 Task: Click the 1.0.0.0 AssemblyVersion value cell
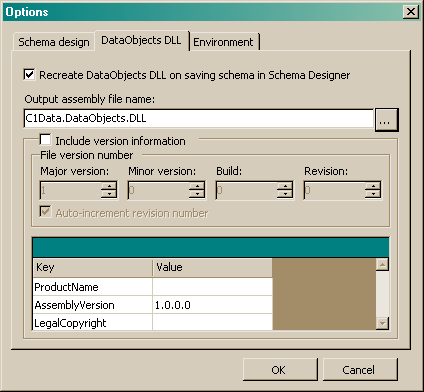click(x=212, y=305)
